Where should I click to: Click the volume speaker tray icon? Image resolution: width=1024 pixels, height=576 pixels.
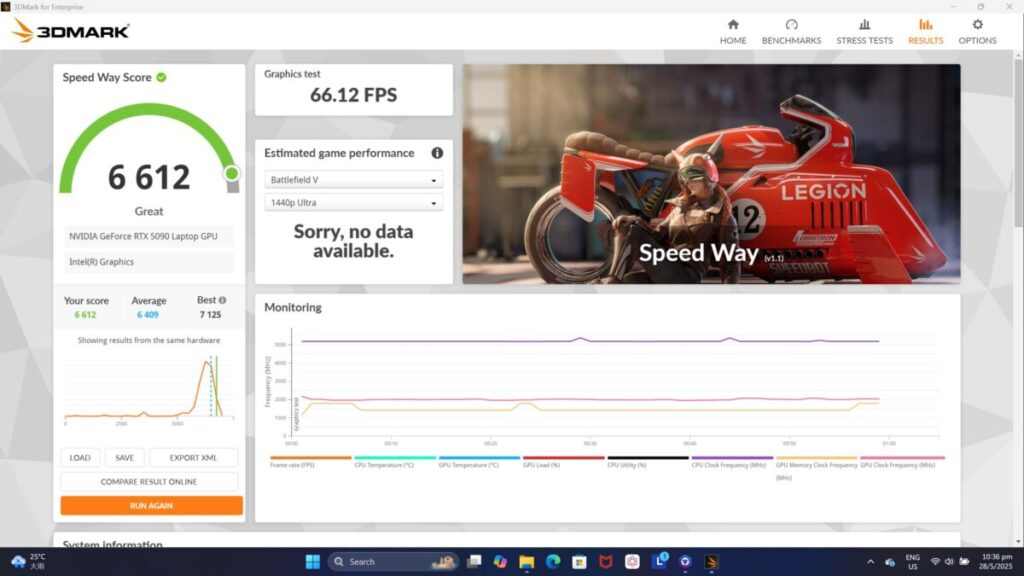click(949, 562)
